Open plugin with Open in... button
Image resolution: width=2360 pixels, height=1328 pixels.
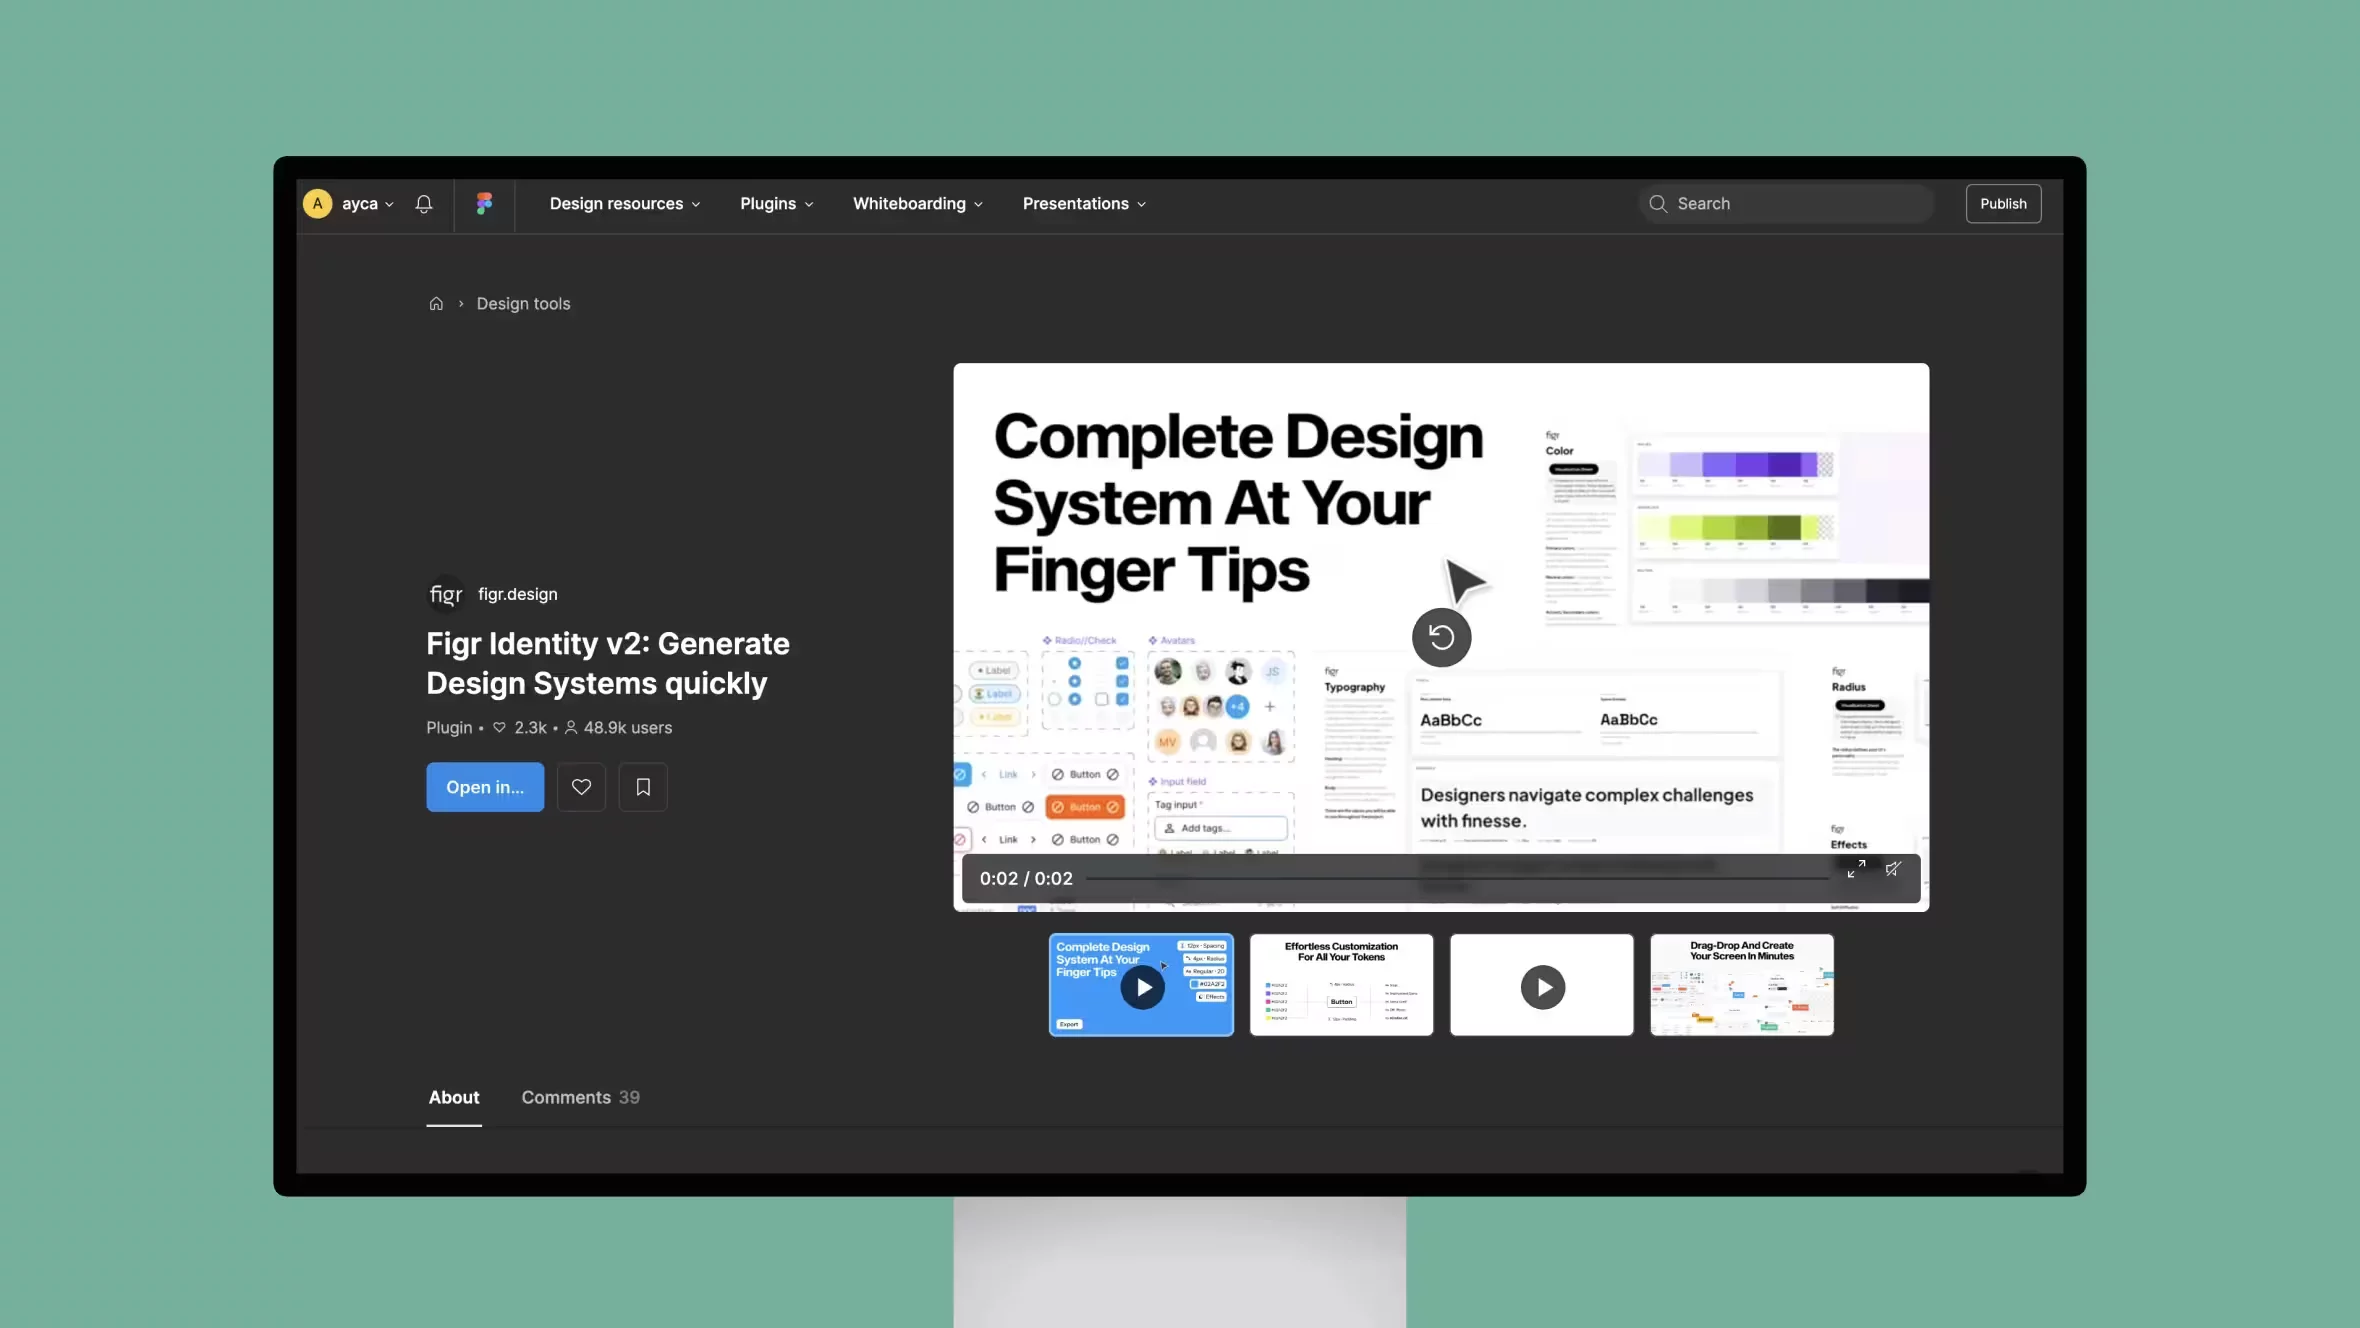pos(485,786)
